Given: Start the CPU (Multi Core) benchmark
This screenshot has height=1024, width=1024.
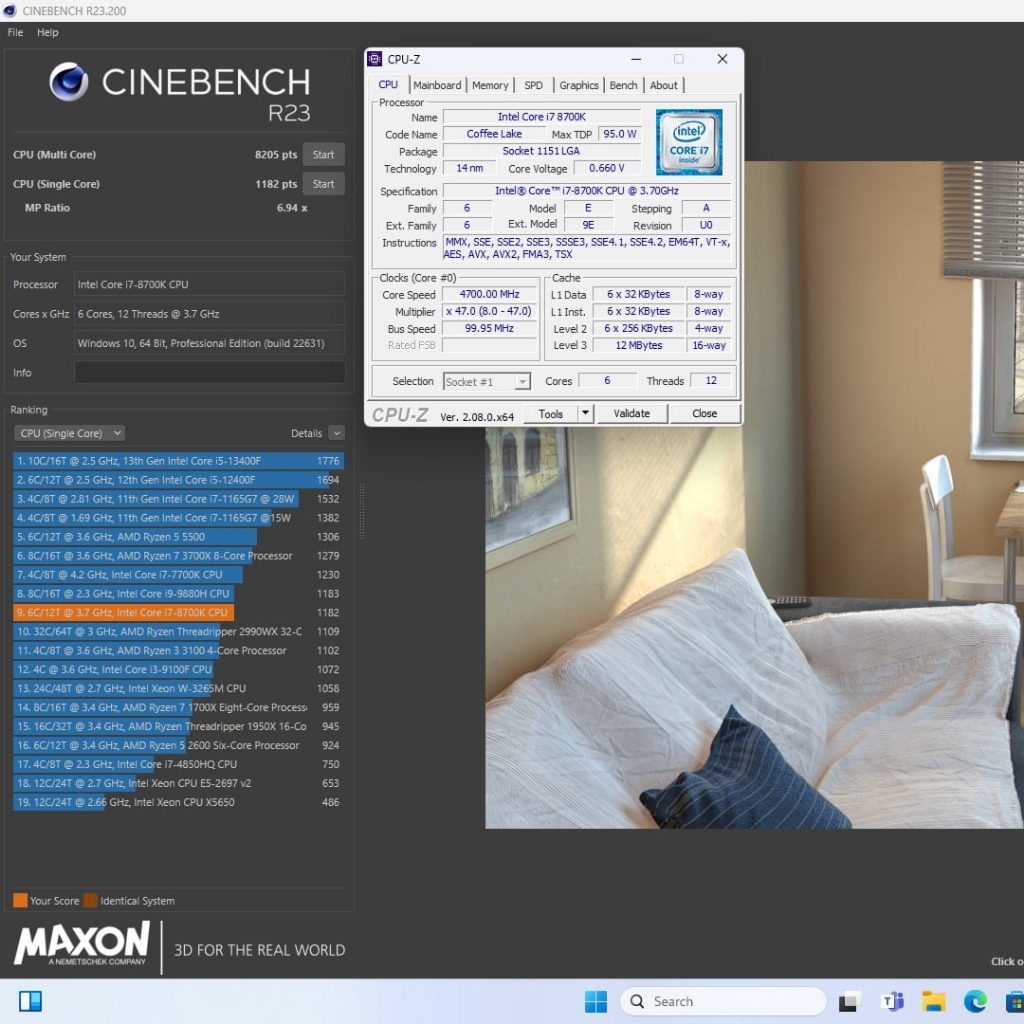Looking at the screenshot, I should click(x=323, y=155).
